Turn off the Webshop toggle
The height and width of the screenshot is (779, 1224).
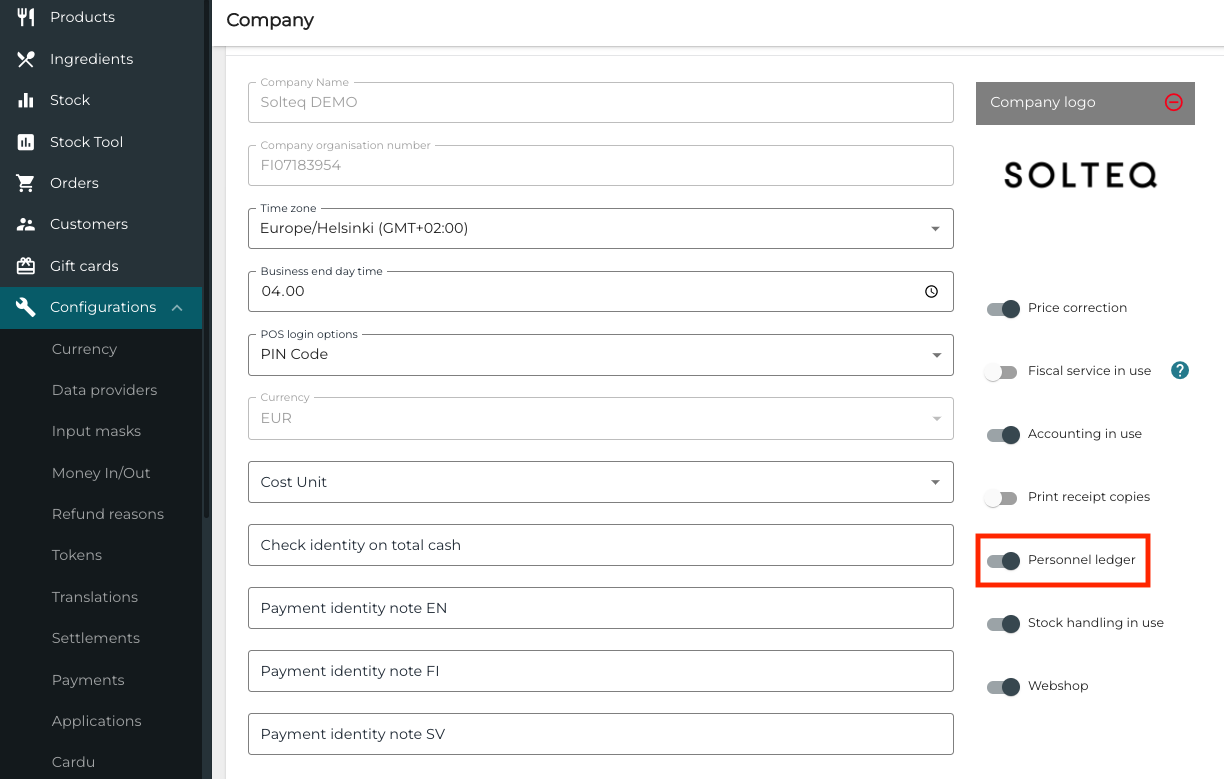pyautogui.click(x=1003, y=687)
